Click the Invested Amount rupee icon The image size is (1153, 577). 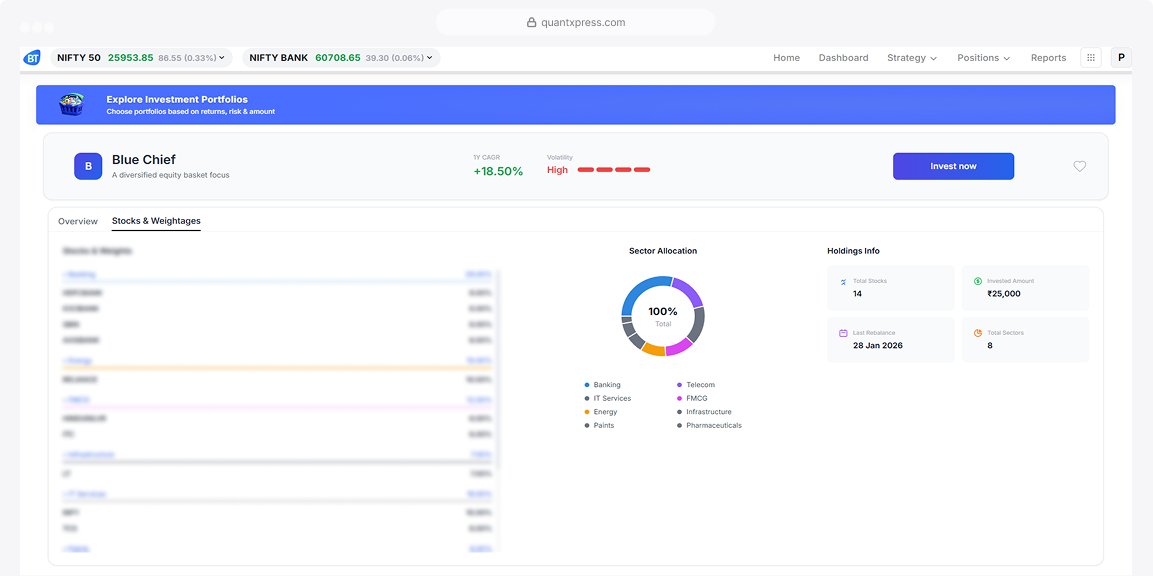coord(978,281)
